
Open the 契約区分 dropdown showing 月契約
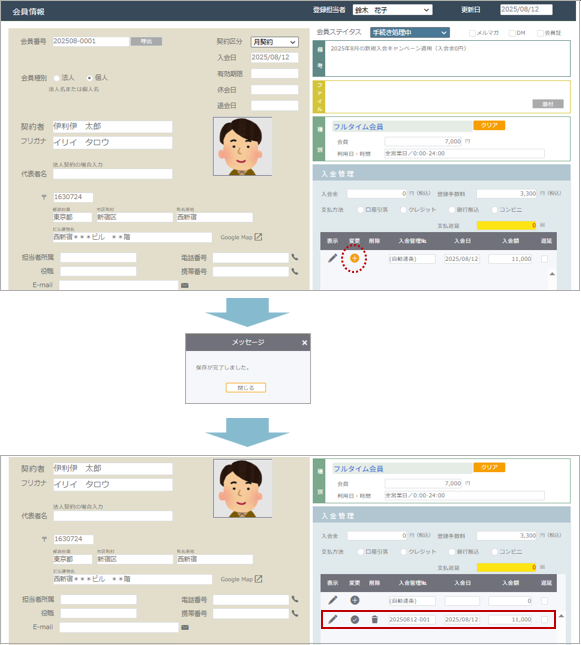coord(274,42)
